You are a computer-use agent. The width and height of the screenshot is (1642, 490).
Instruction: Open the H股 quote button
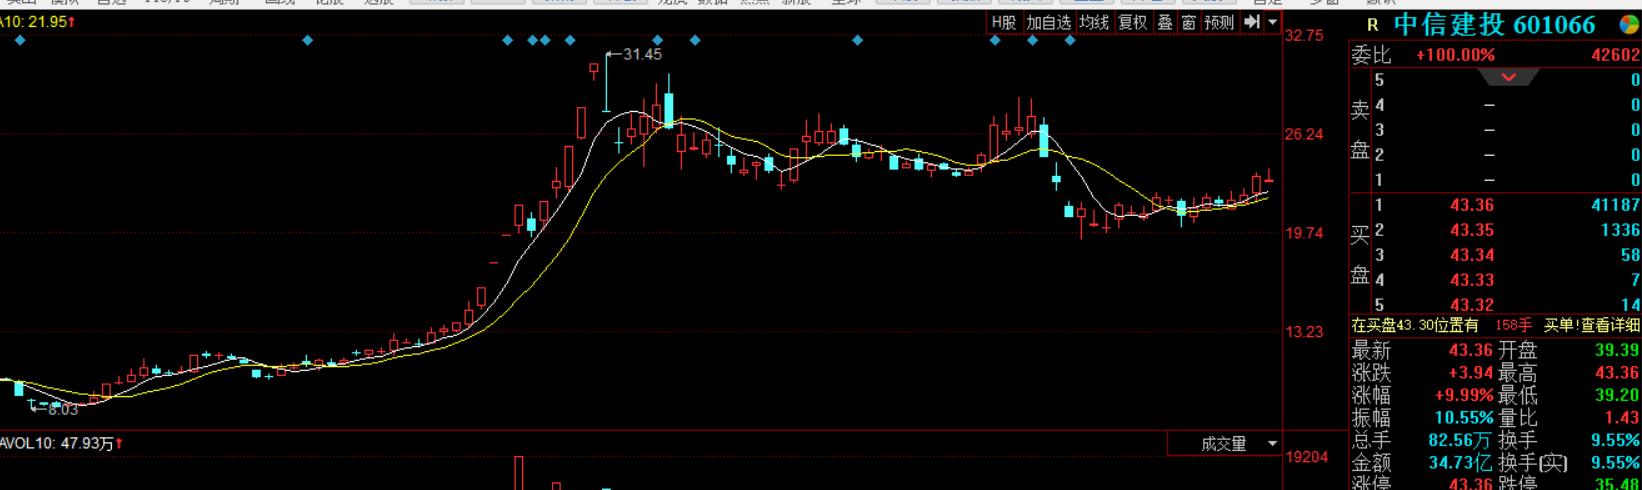(1003, 22)
